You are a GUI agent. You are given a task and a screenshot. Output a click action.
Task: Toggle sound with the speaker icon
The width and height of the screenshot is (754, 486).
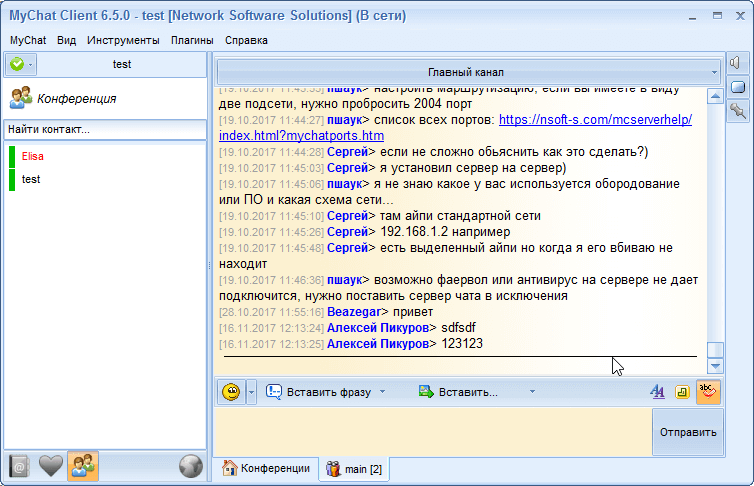click(738, 63)
